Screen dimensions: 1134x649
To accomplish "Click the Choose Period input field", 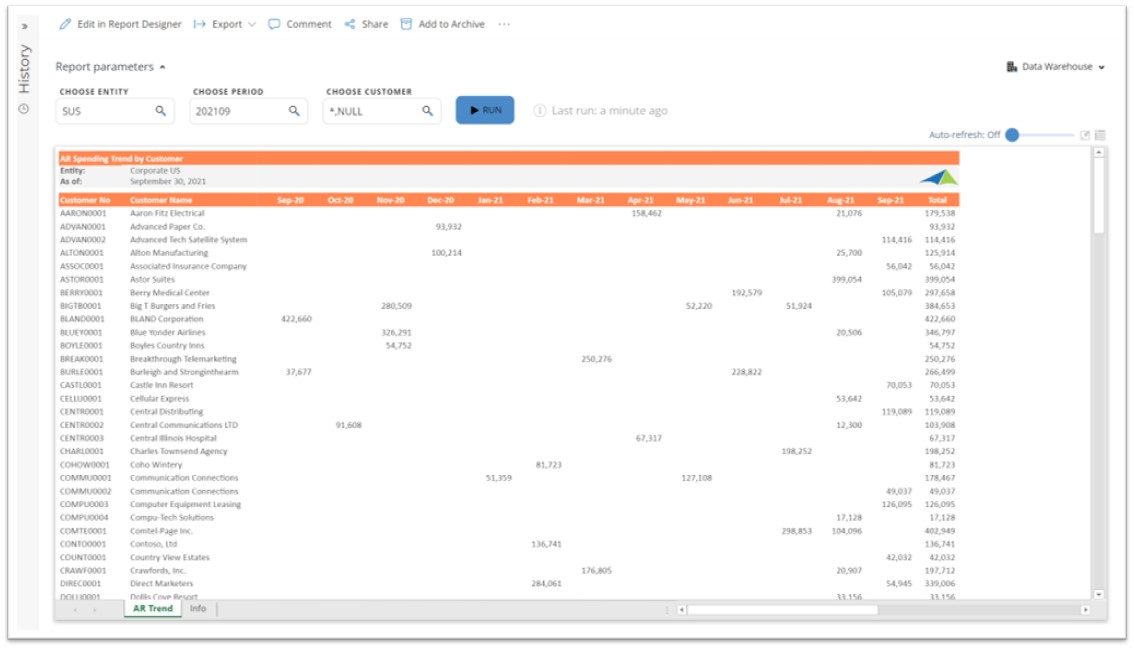I will pyautogui.click(x=238, y=111).
